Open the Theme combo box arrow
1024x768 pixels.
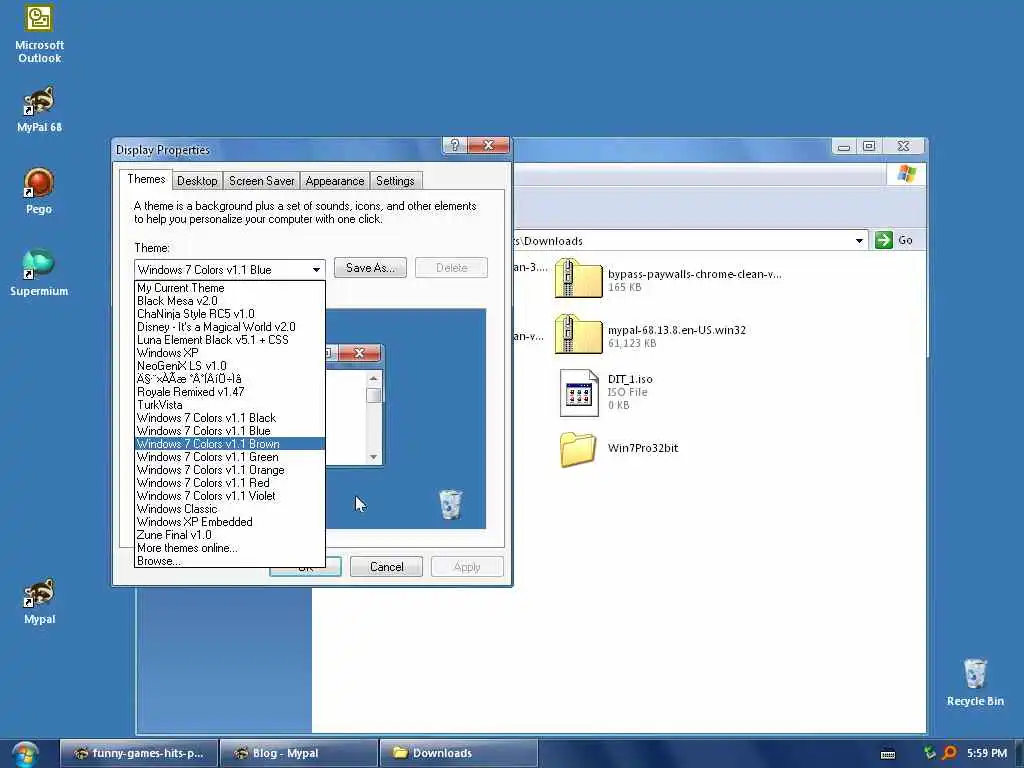[316, 270]
